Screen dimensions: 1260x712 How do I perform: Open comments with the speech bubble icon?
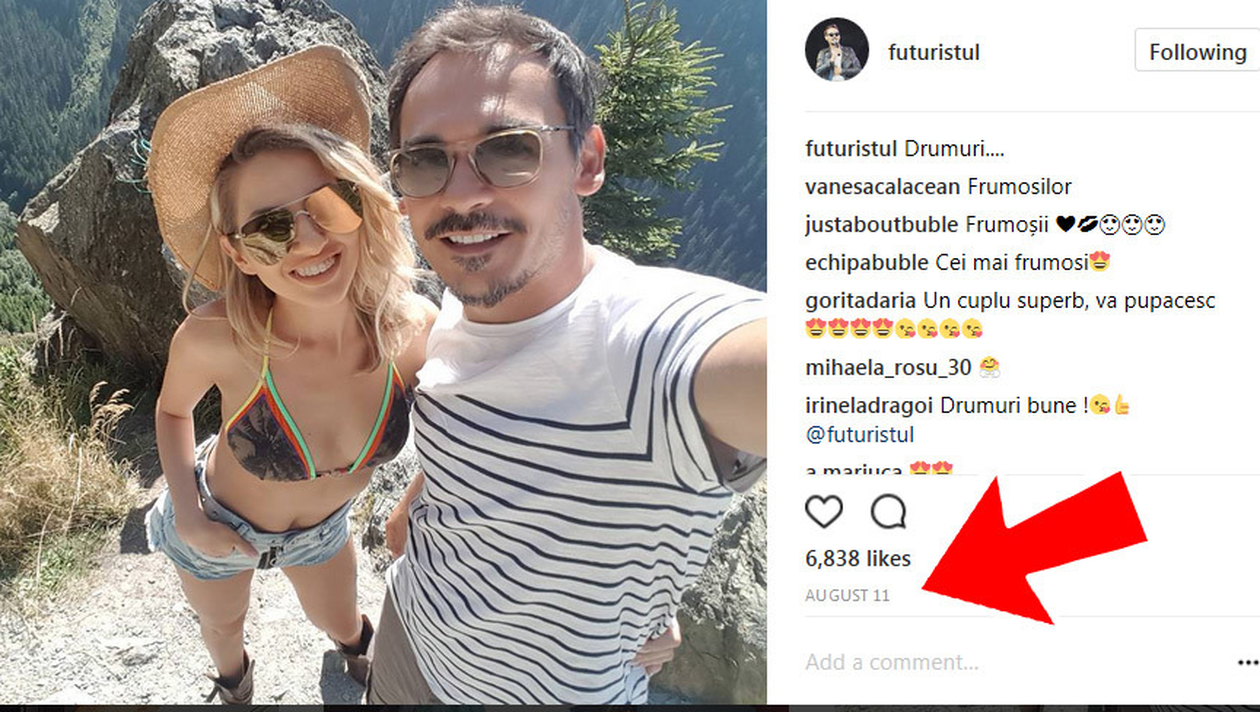tap(888, 512)
